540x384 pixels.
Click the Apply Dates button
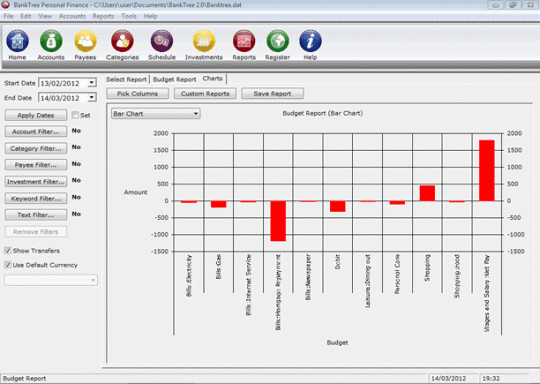tap(36, 115)
